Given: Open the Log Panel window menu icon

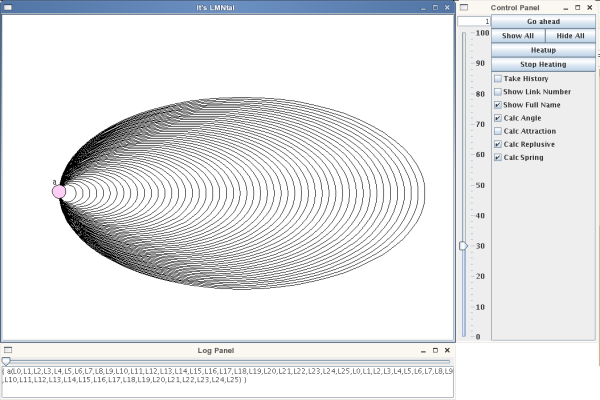Looking at the screenshot, I should click(7, 350).
